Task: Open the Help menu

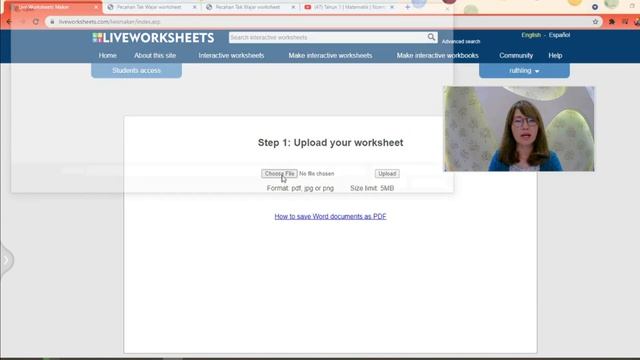Action: coord(555,56)
